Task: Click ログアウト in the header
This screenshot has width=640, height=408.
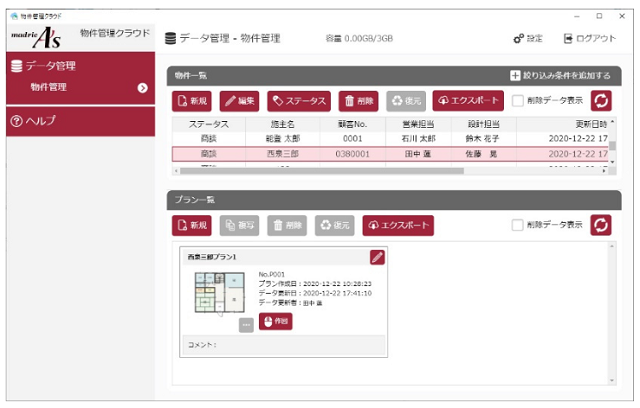Action: pos(589,38)
